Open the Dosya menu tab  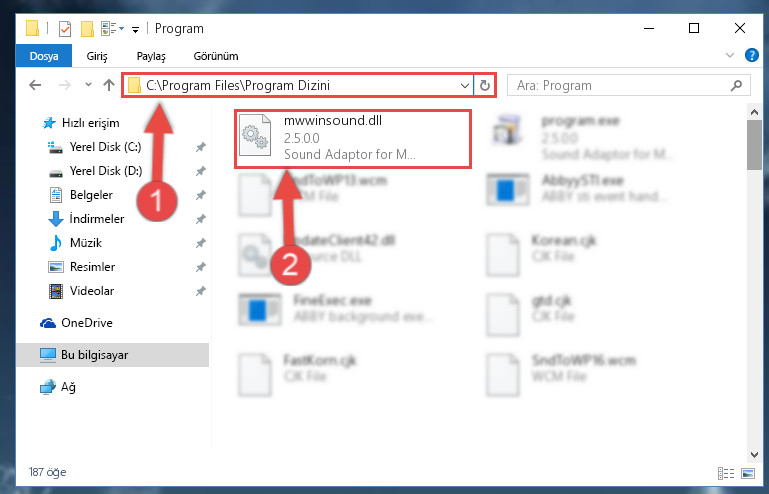pos(44,56)
